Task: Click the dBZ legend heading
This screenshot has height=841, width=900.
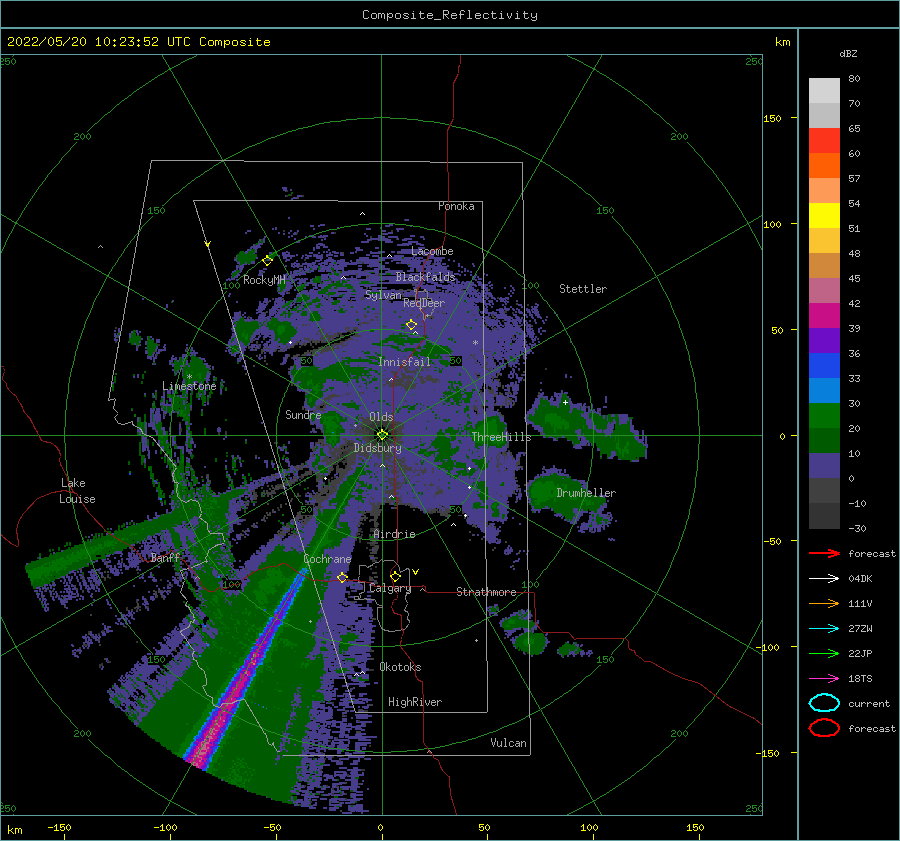Action: click(x=848, y=54)
